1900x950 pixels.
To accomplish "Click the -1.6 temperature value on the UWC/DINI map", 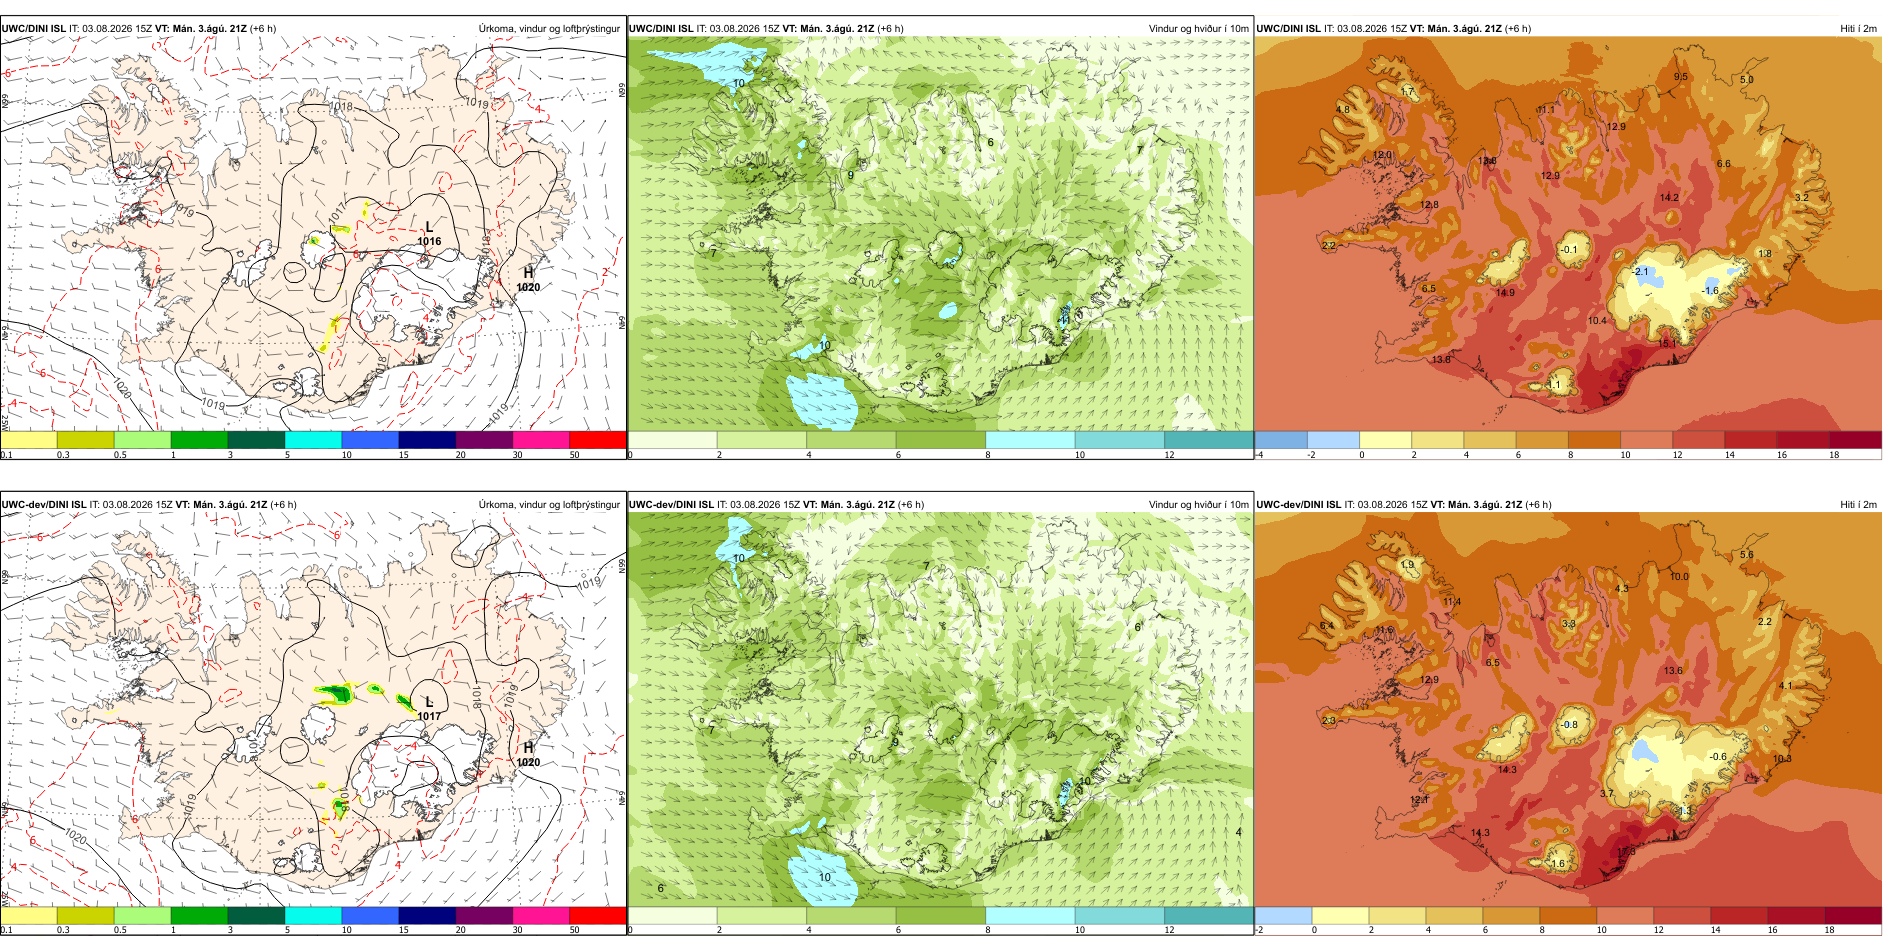I will point(1710,291).
